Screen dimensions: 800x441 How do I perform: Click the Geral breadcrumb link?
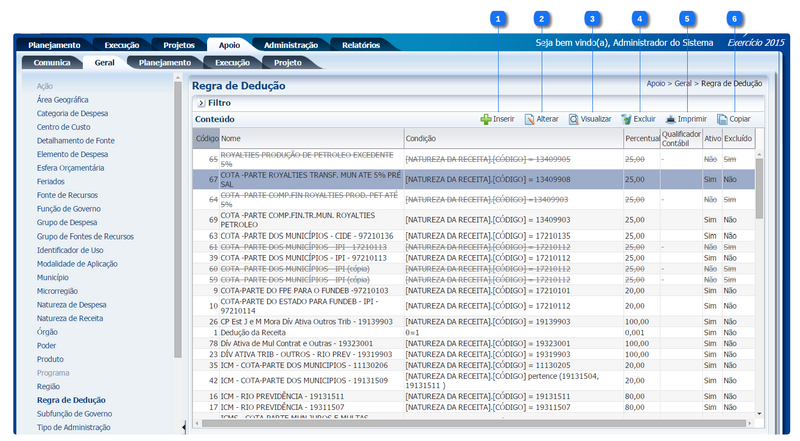[x=684, y=84]
